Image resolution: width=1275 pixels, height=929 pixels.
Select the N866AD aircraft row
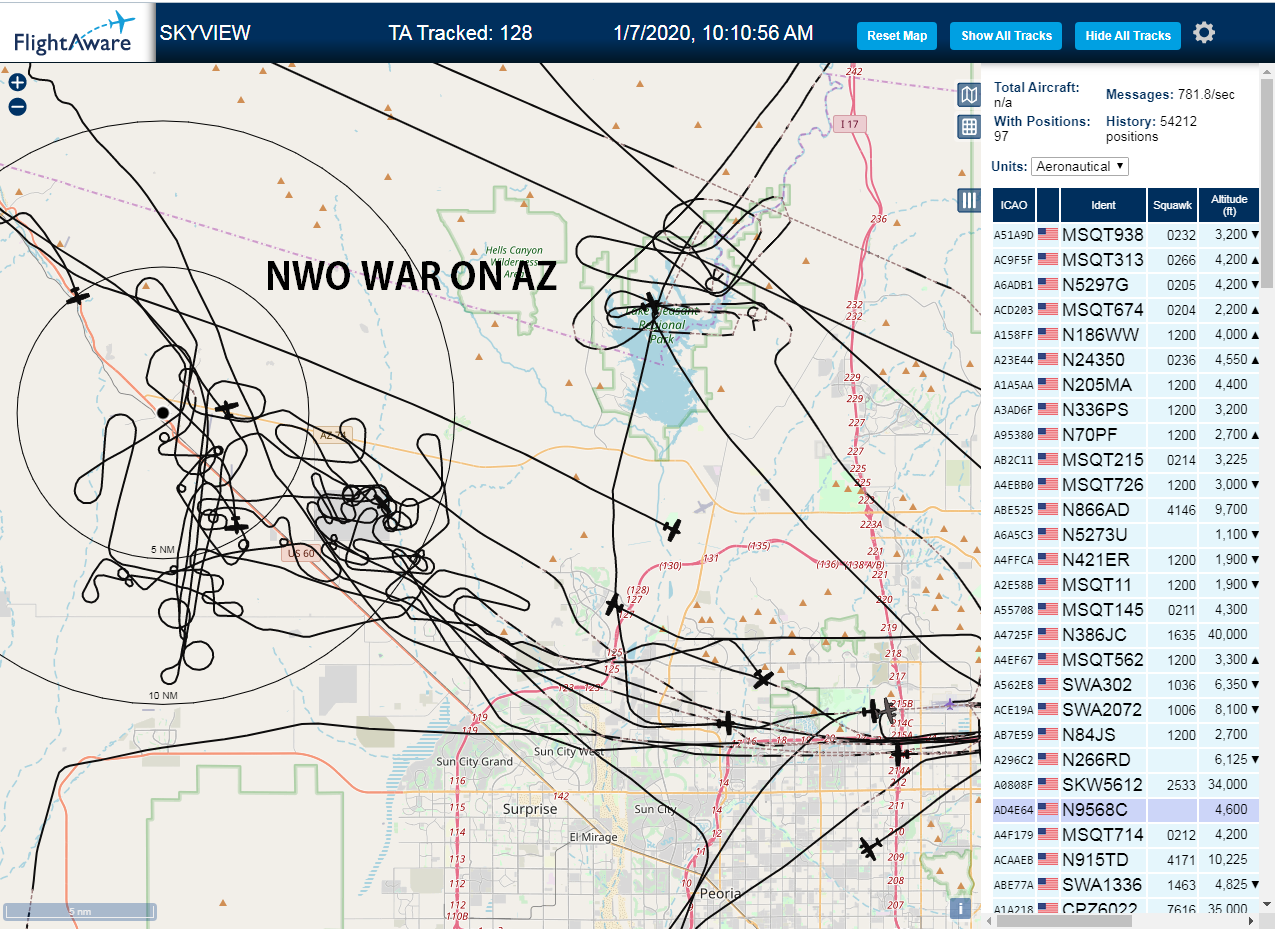(x=1127, y=510)
